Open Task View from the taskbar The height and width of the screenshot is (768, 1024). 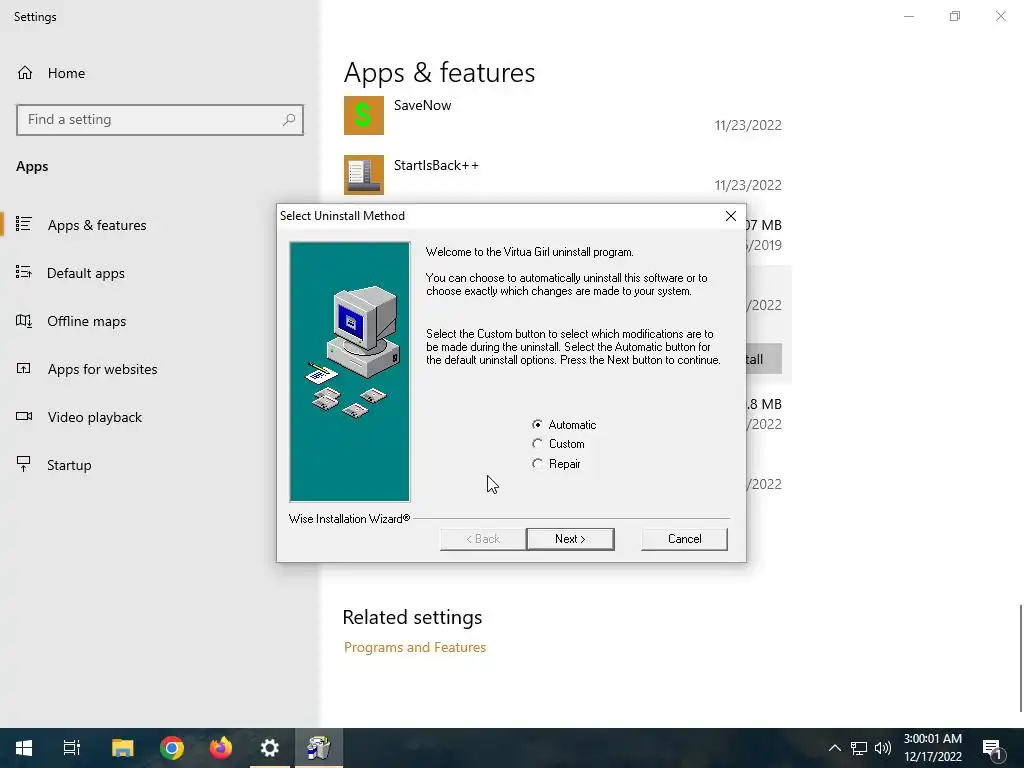[x=72, y=748]
